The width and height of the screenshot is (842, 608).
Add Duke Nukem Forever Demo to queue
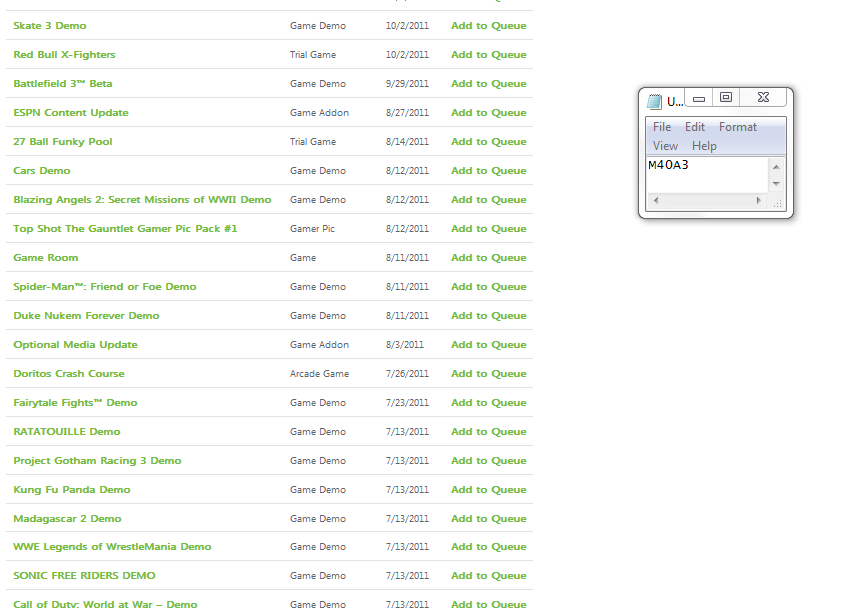489,316
